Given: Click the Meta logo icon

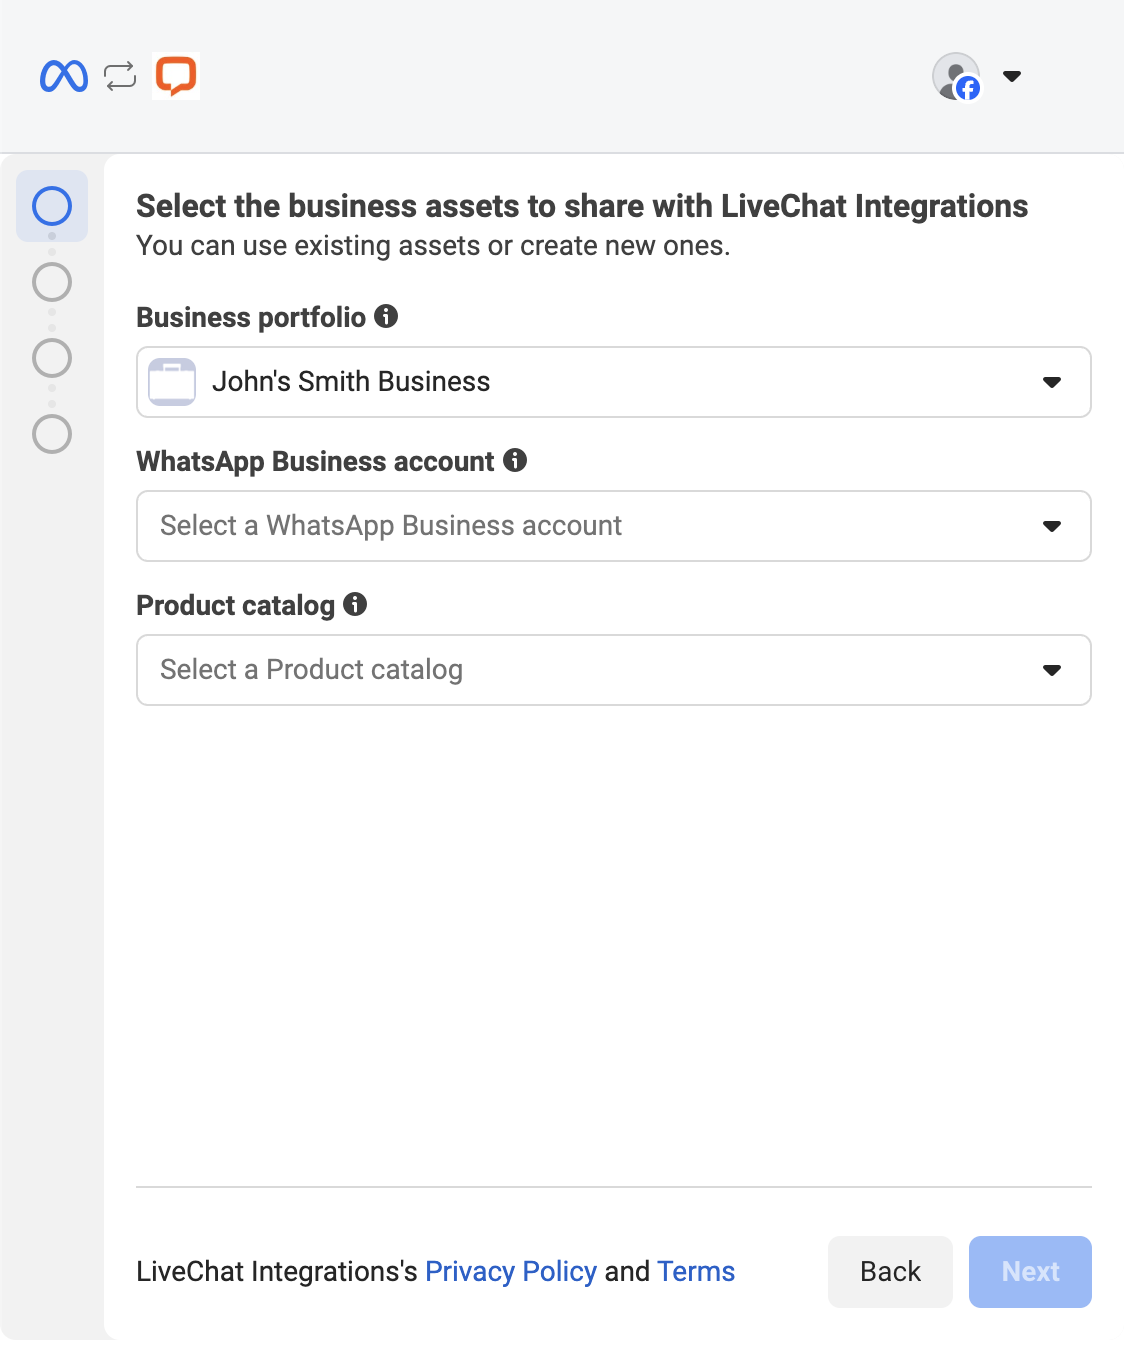Looking at the screenshot, I should (x=64, y=76).
